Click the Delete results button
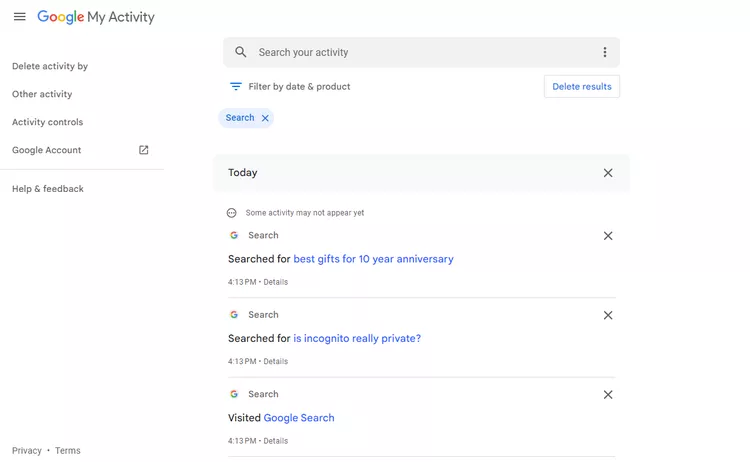The height and width of the screenshot is (462, 750). click(x=582, y=87)
